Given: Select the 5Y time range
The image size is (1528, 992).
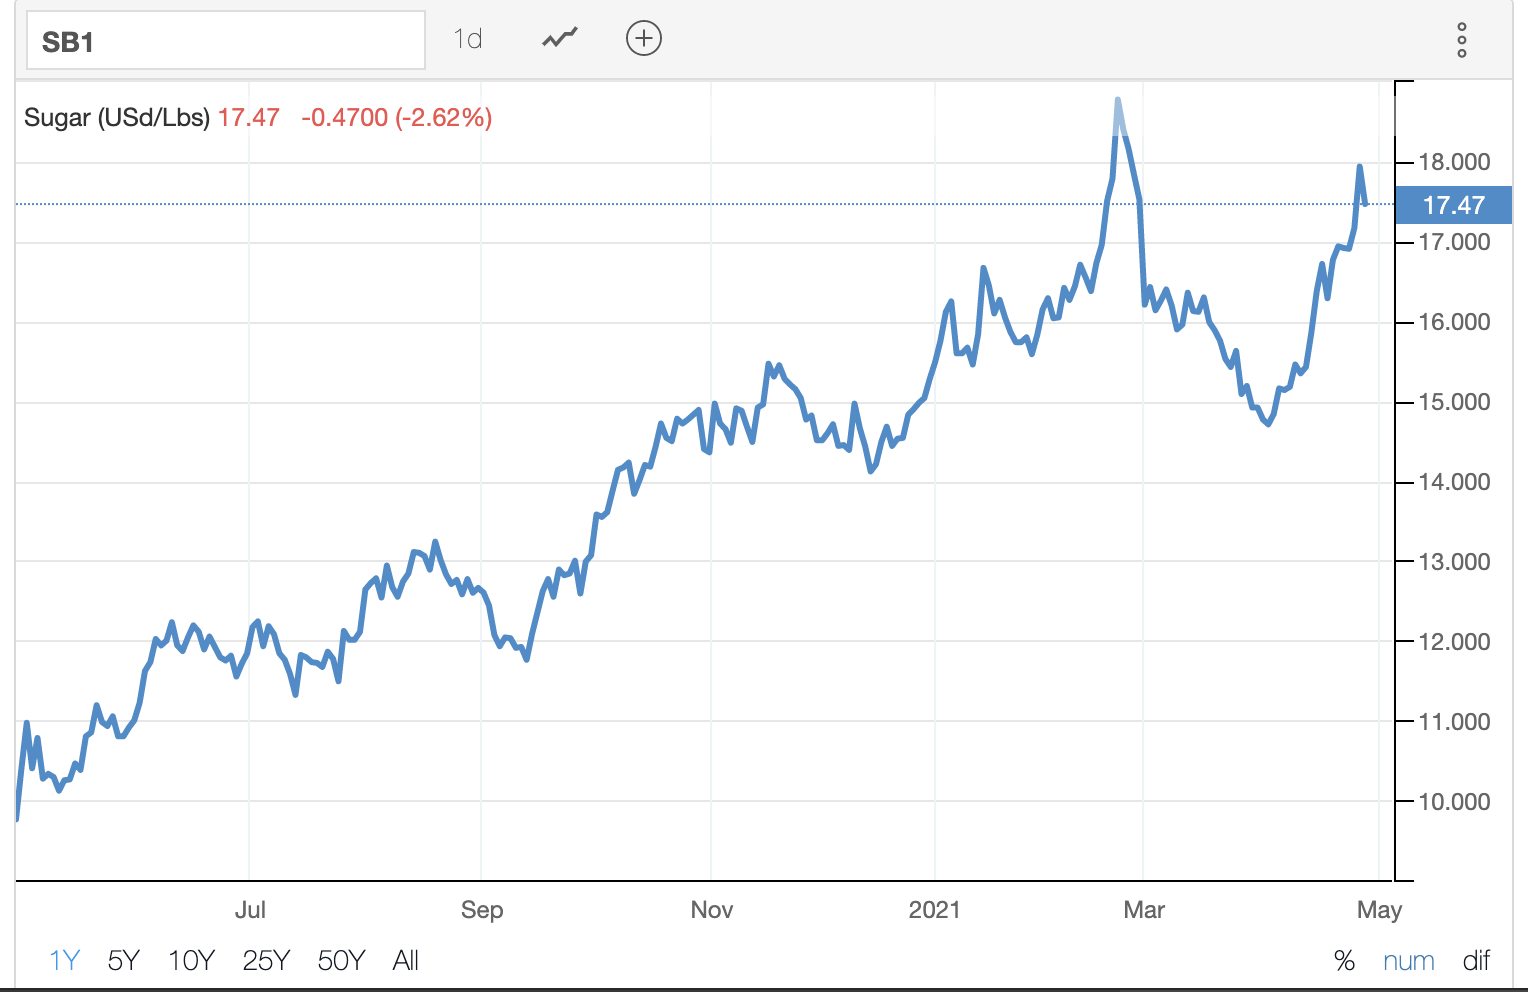Looking at the screenshot, I should (123, 960).
